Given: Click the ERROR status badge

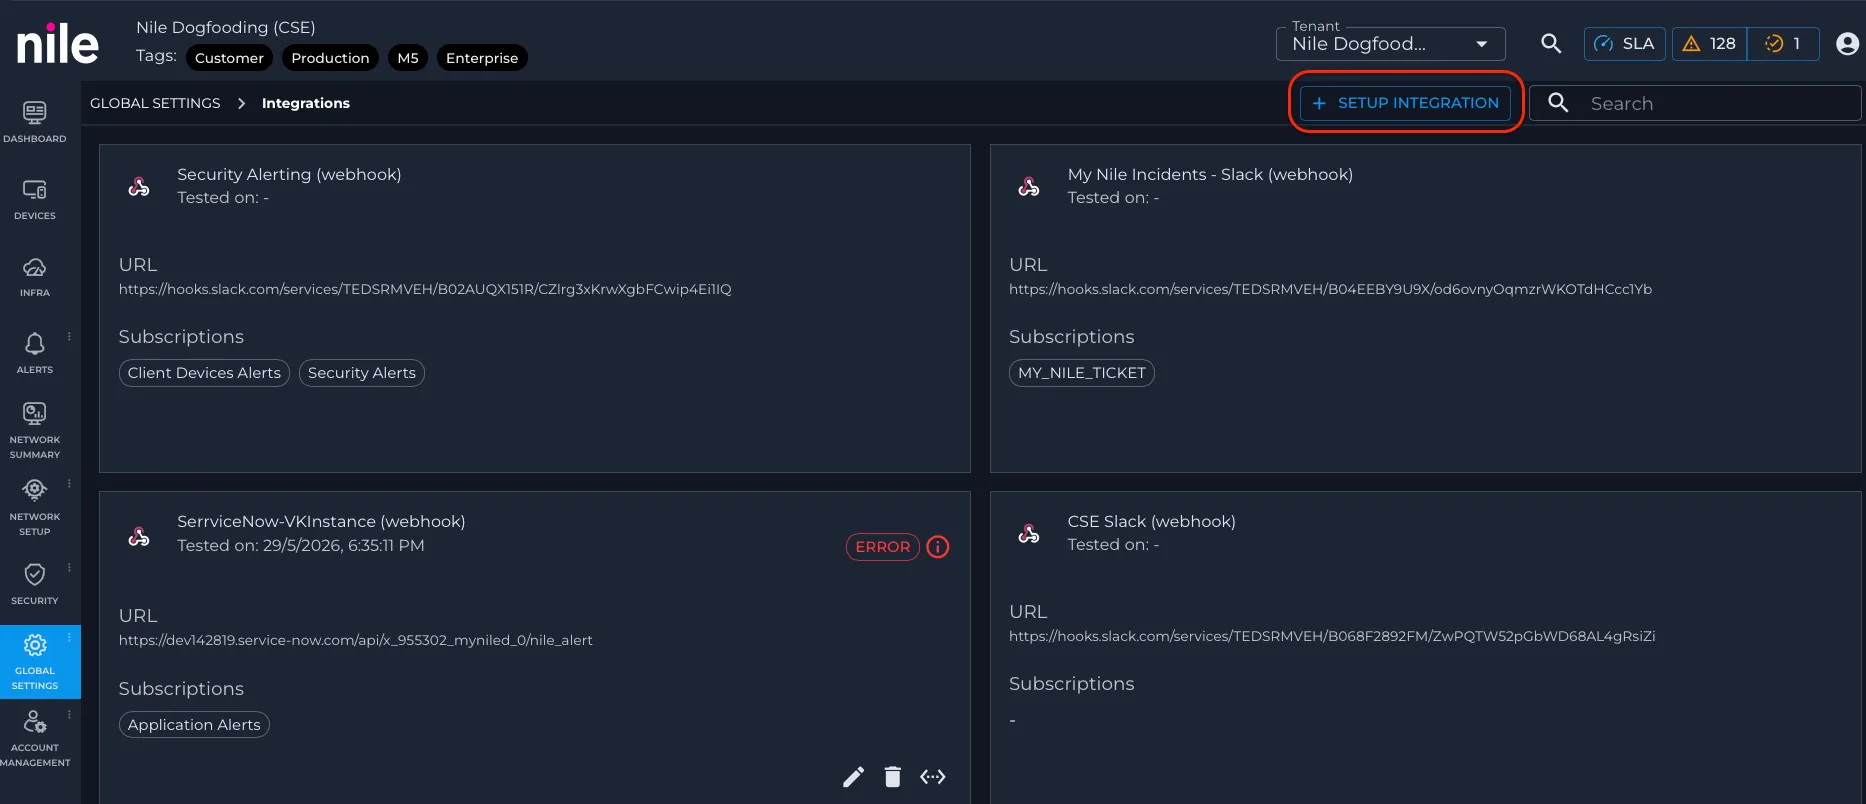Looking at the screenshot, I should 882,547.
